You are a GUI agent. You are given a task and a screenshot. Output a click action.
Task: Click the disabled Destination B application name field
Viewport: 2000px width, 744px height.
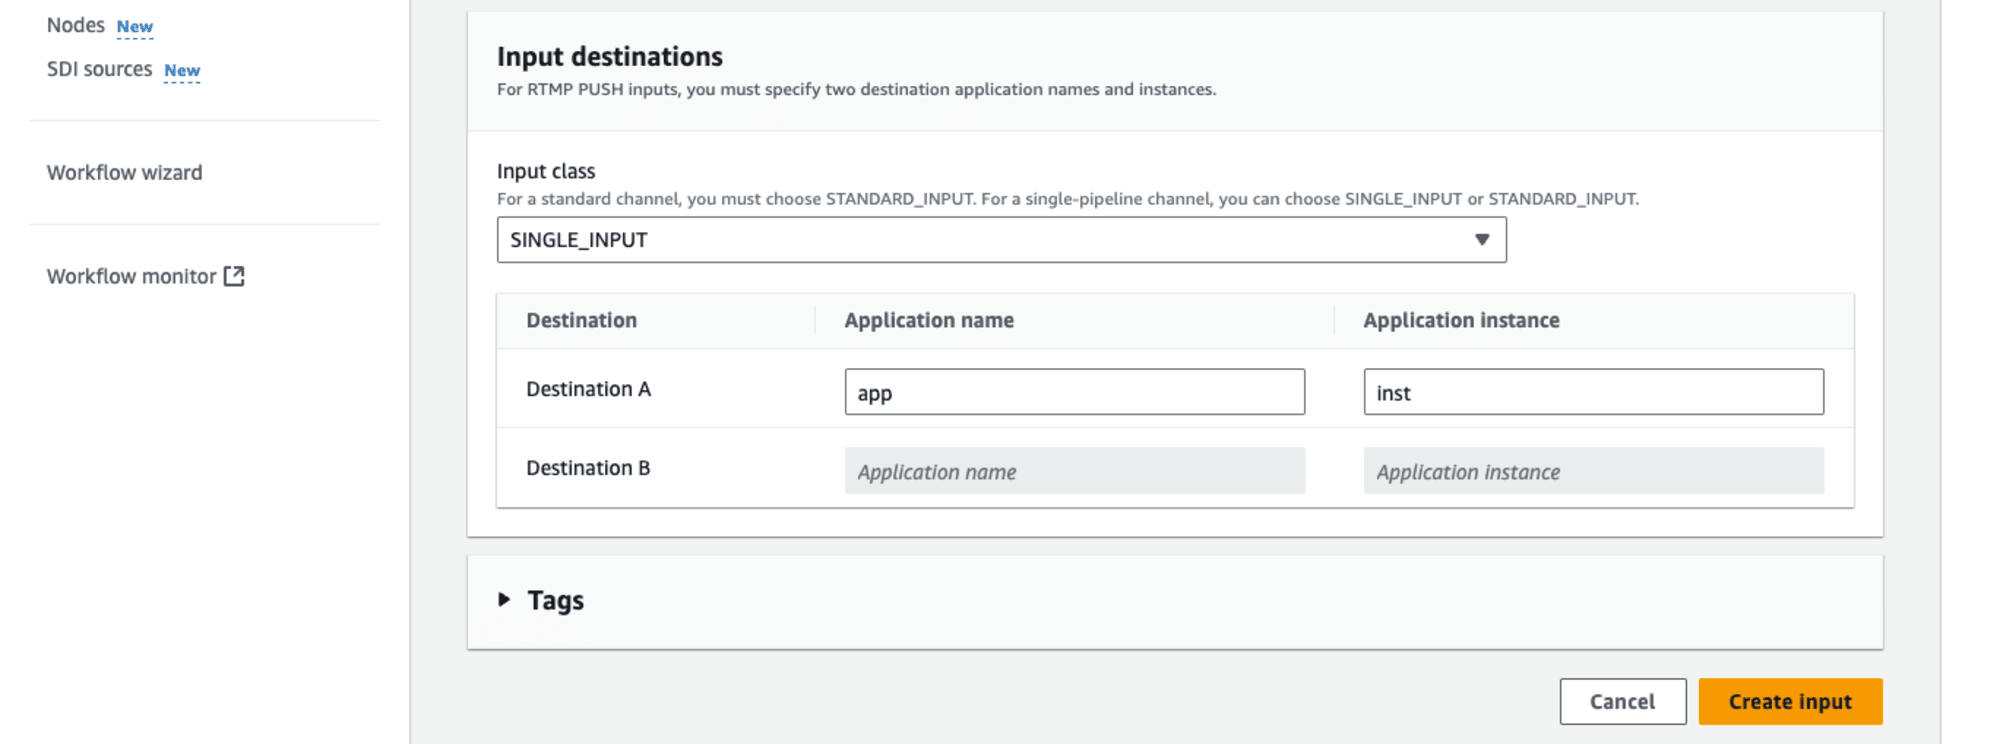(x=1074, y=471)
